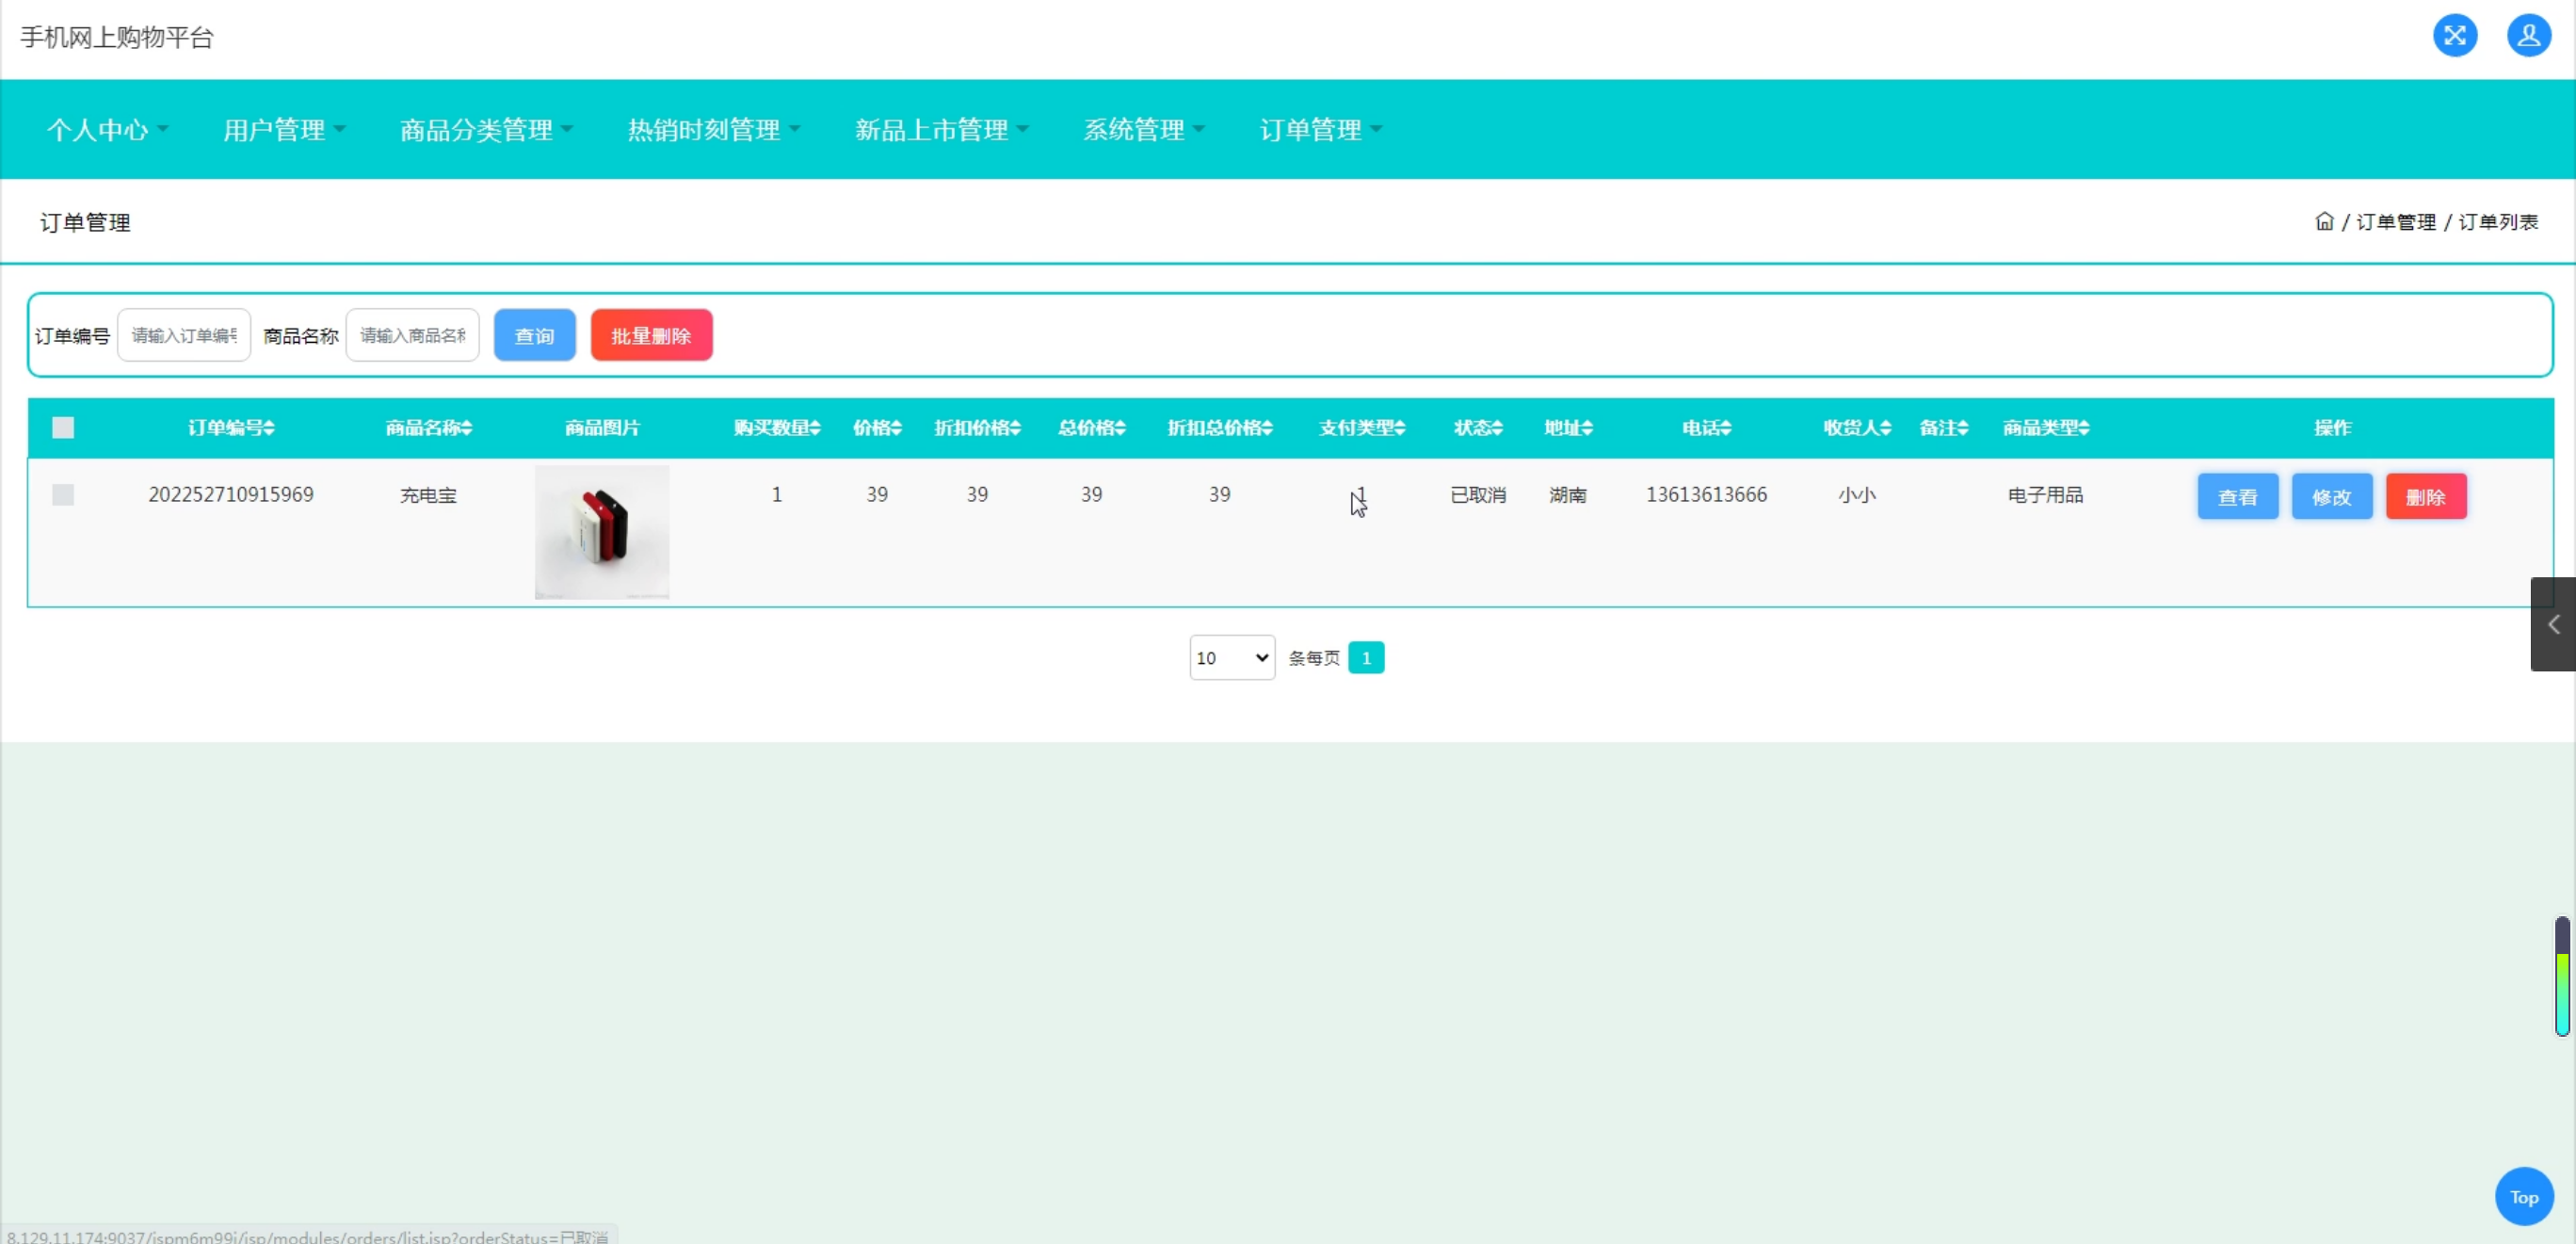Screen dimensions: 2576x1244
Task: Sort the table by 状态 column
Action: (x=1477, y=427)
